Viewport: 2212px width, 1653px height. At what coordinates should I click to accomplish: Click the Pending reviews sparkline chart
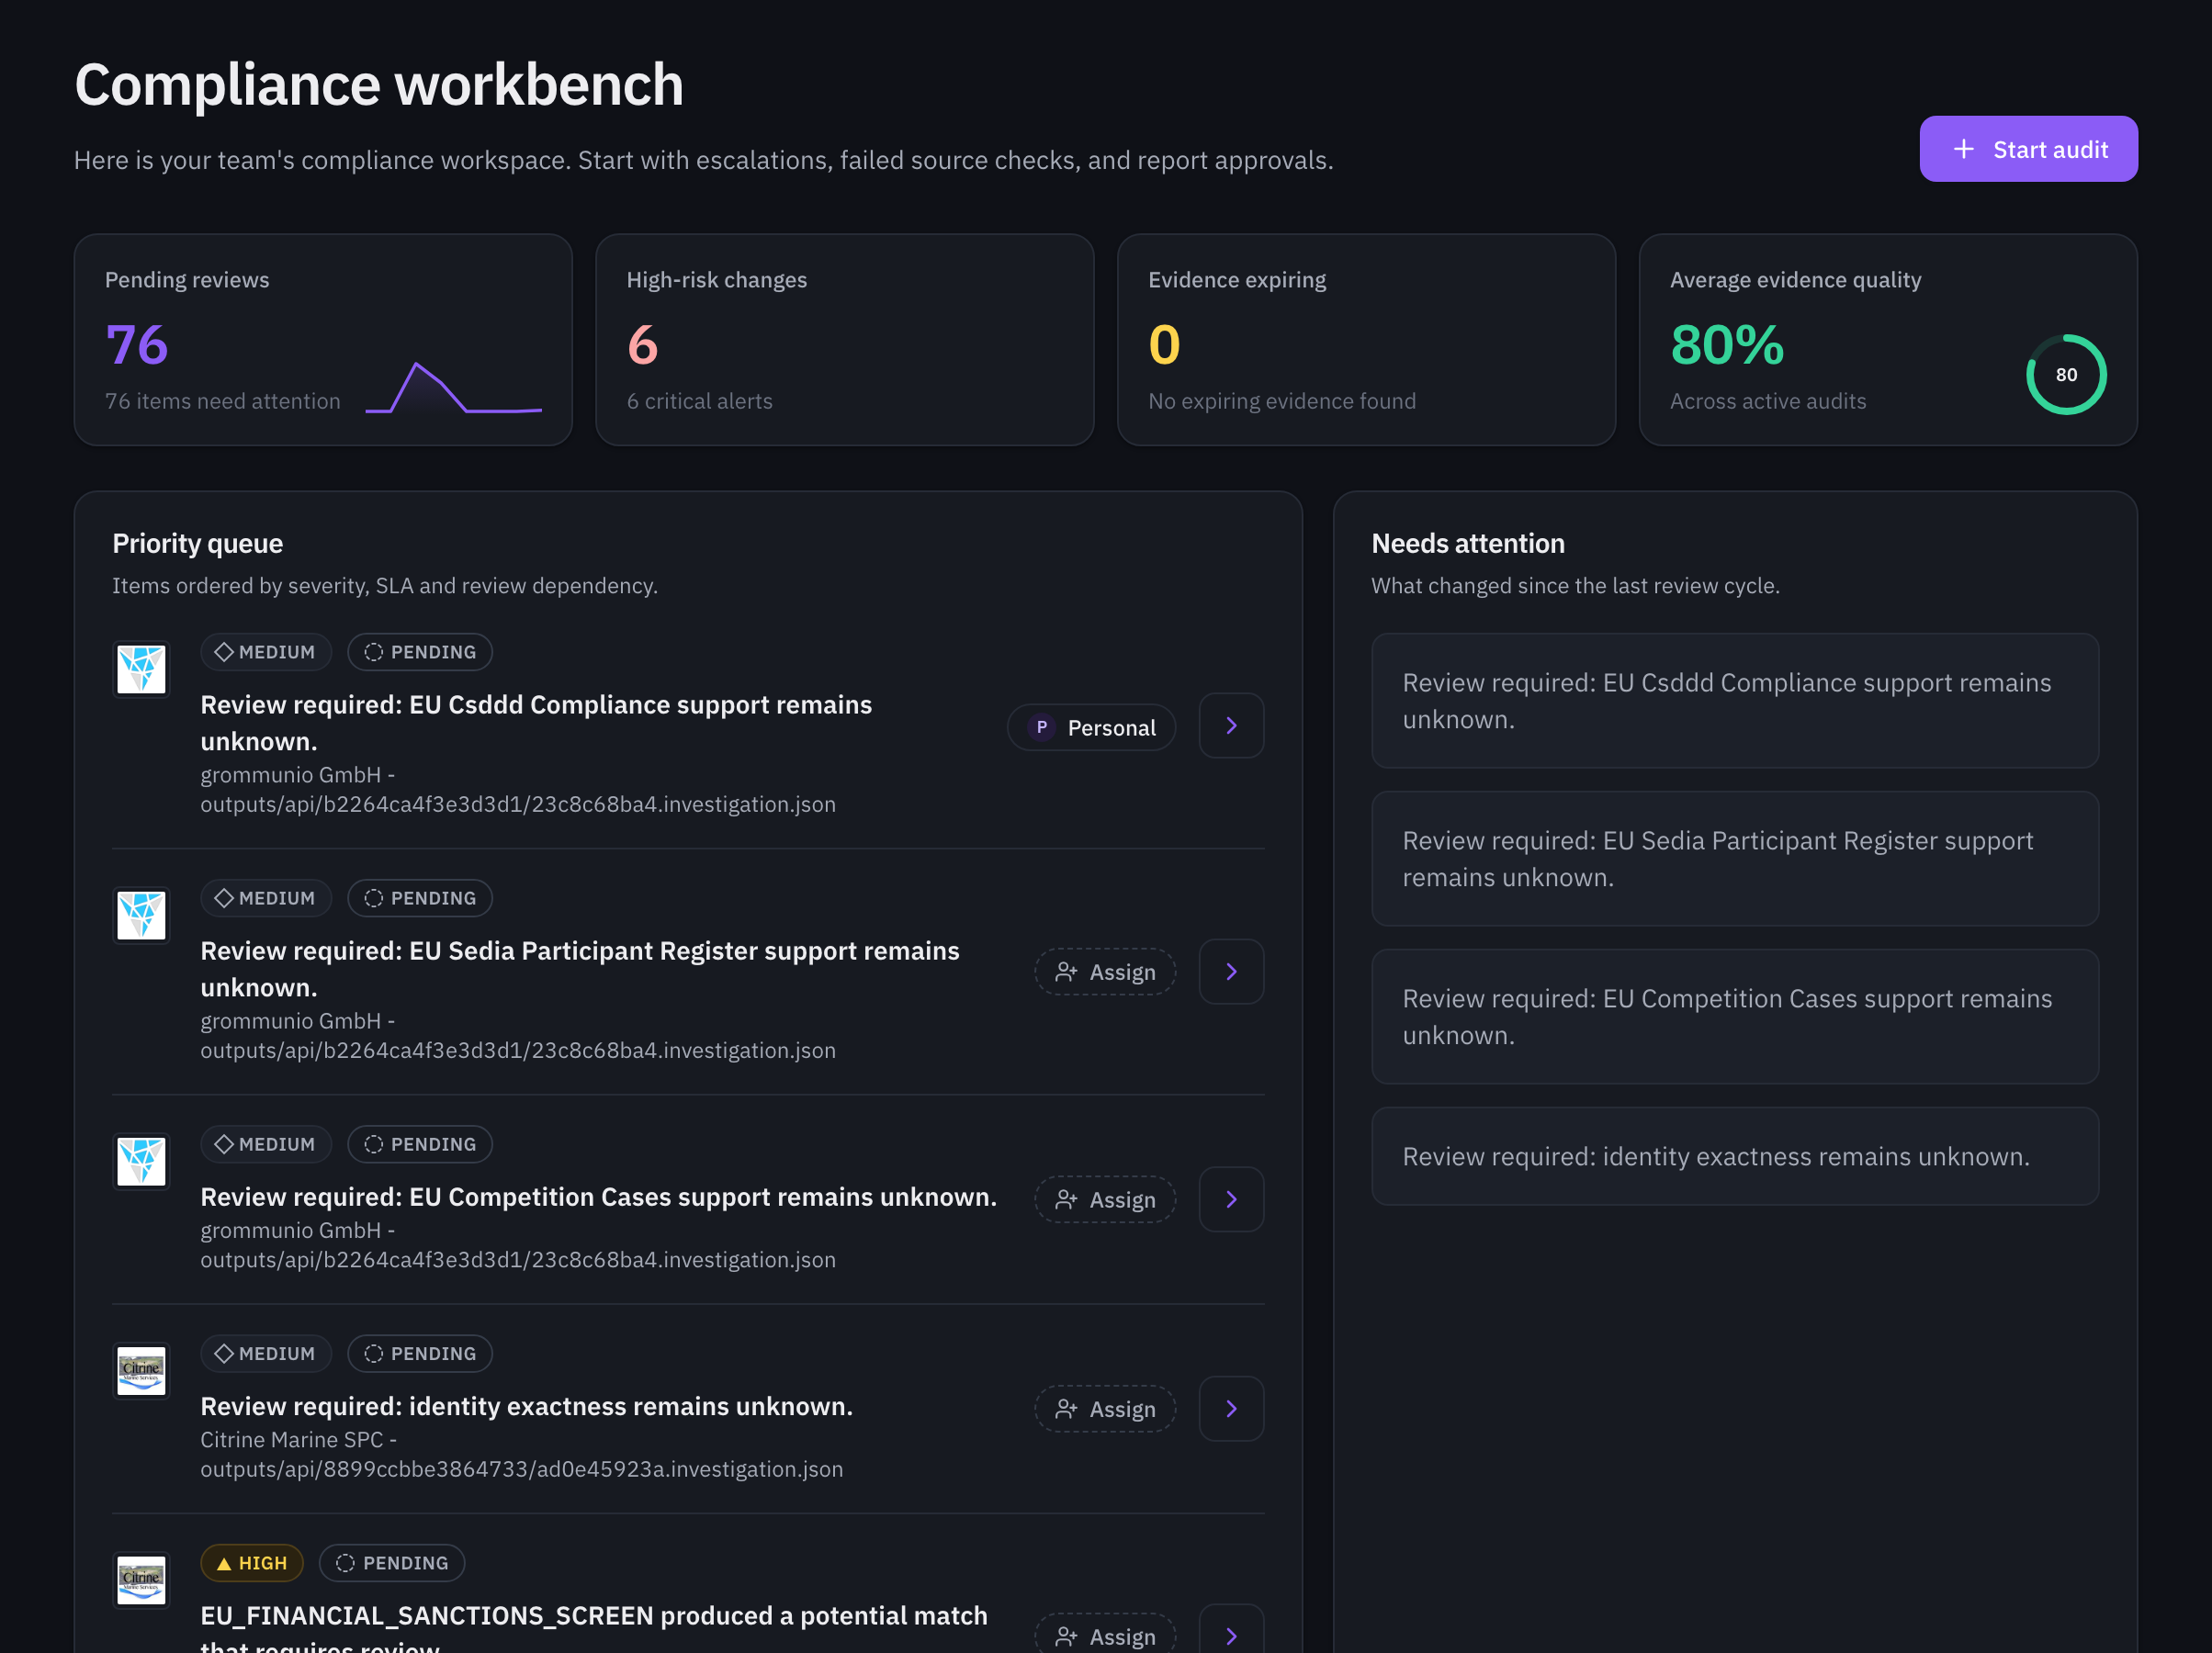click(454, 387)
